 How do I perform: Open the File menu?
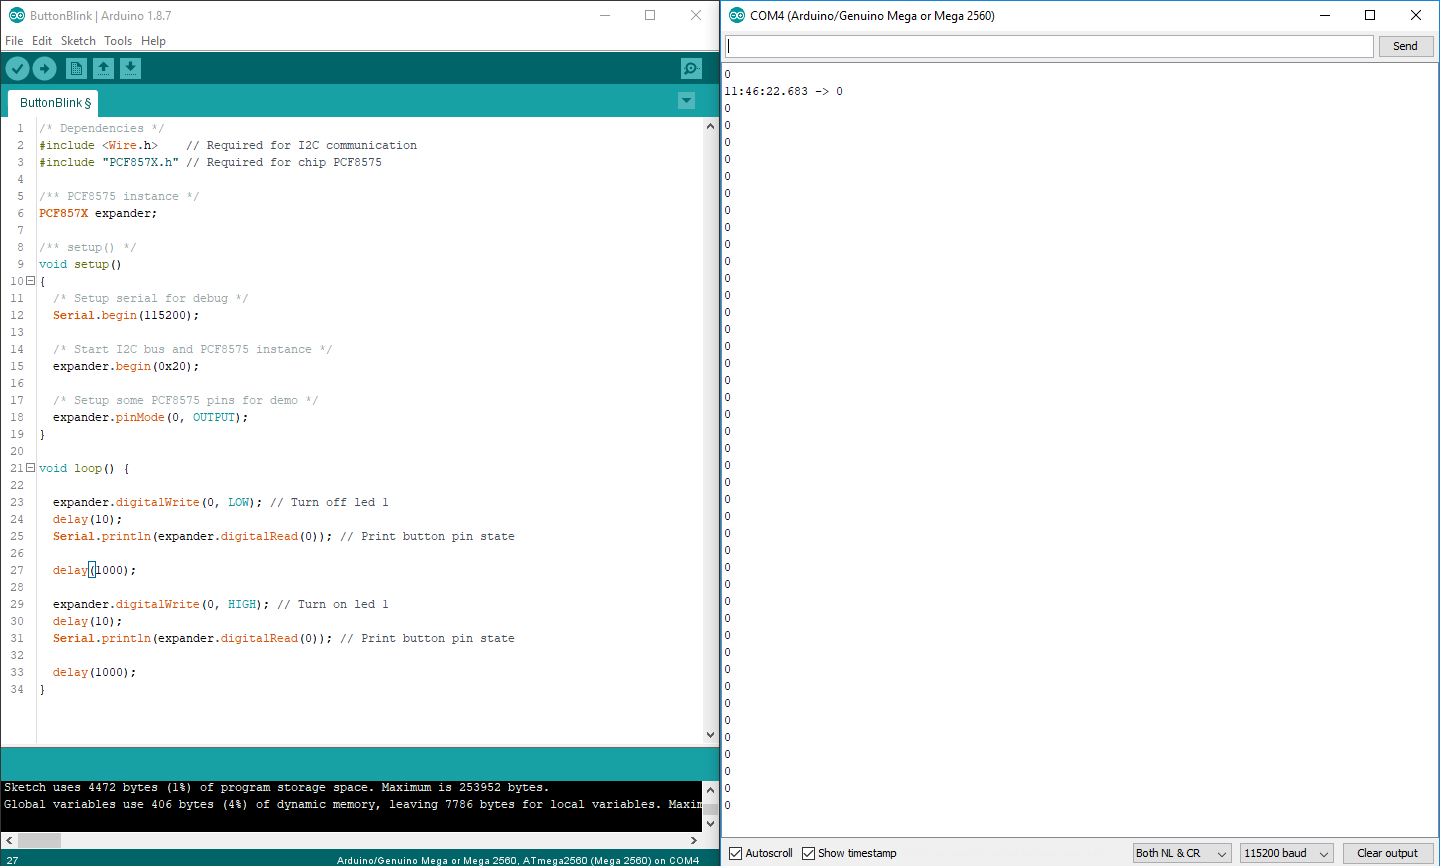[x=14, y=41]
